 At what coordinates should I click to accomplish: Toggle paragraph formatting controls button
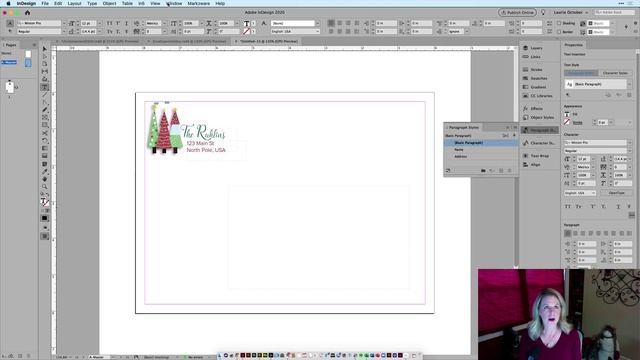(x=10, y=31)
